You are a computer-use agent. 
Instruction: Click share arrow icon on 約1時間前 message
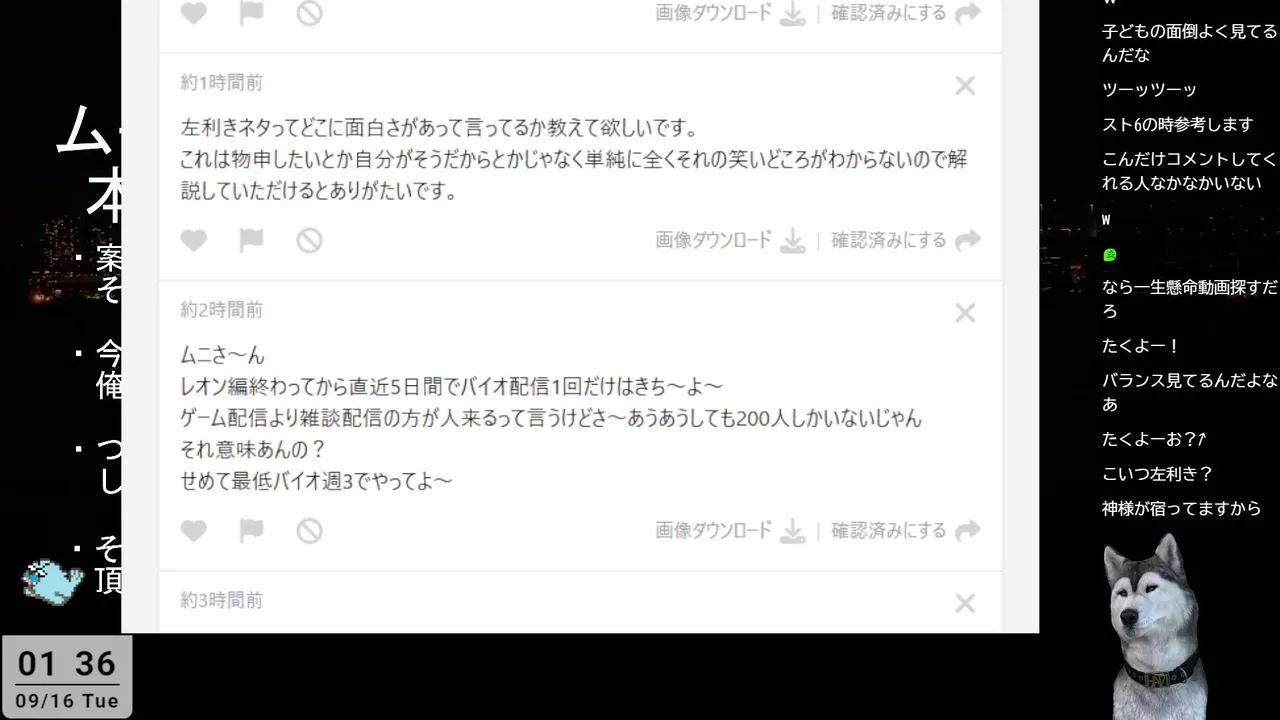click(x=968, y=241)
